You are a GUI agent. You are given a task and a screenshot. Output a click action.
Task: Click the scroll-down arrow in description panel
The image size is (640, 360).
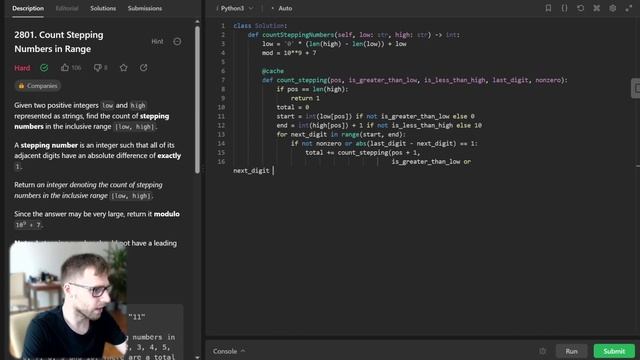tap(198, 357)
